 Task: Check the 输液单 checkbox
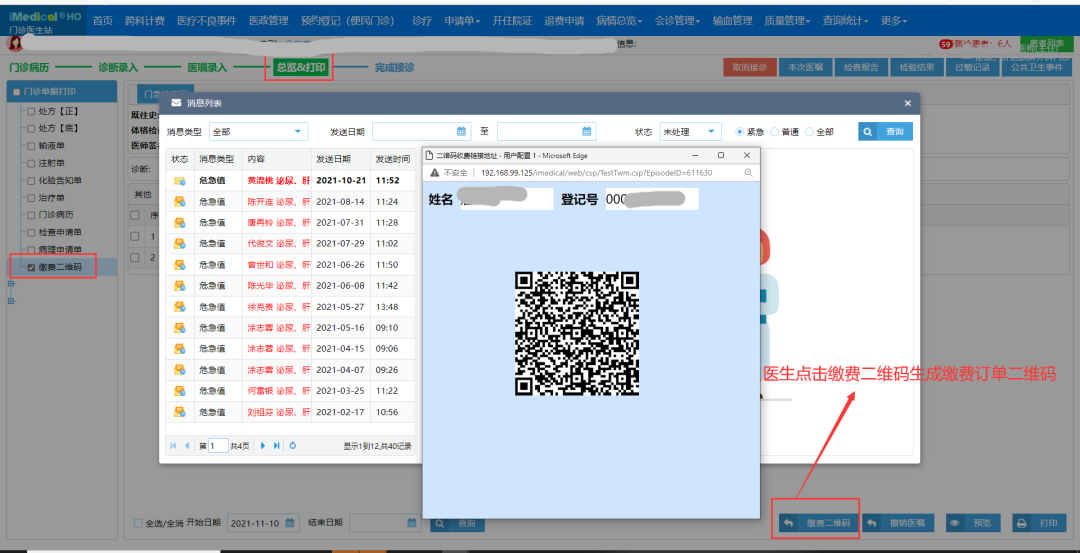pyautogui.click(x=31, y=146)
